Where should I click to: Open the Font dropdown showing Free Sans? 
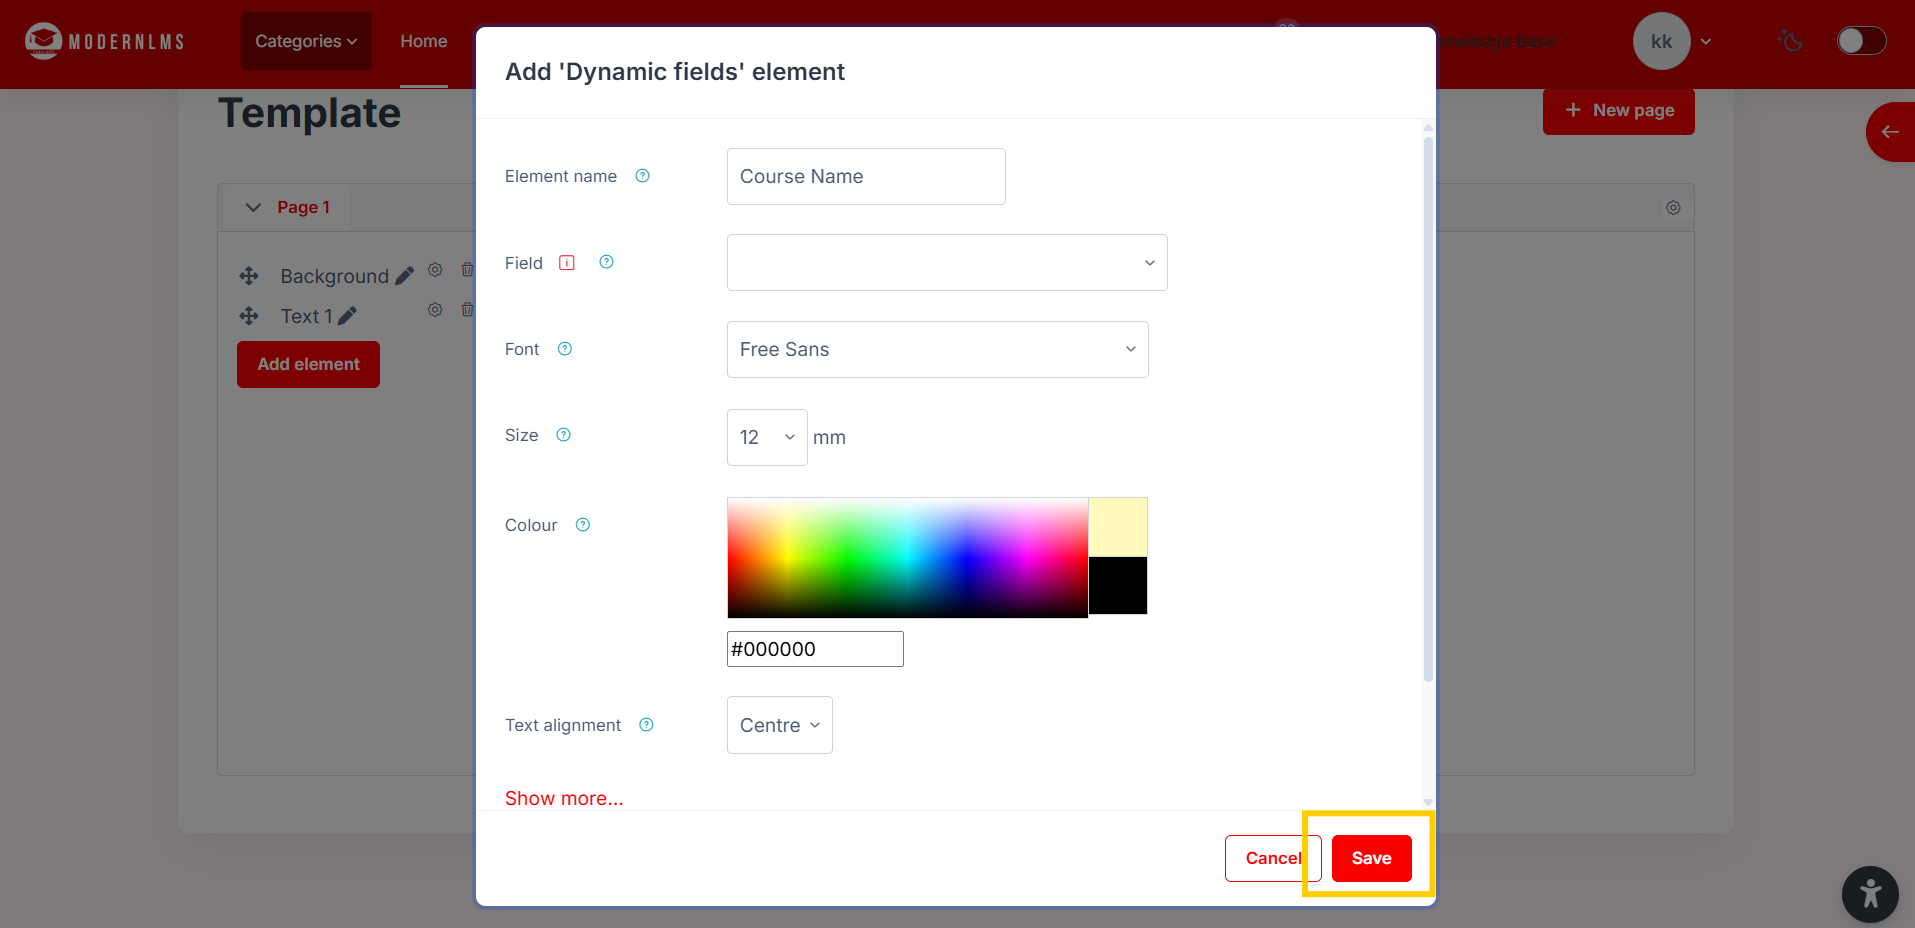[x=937, y=349]
